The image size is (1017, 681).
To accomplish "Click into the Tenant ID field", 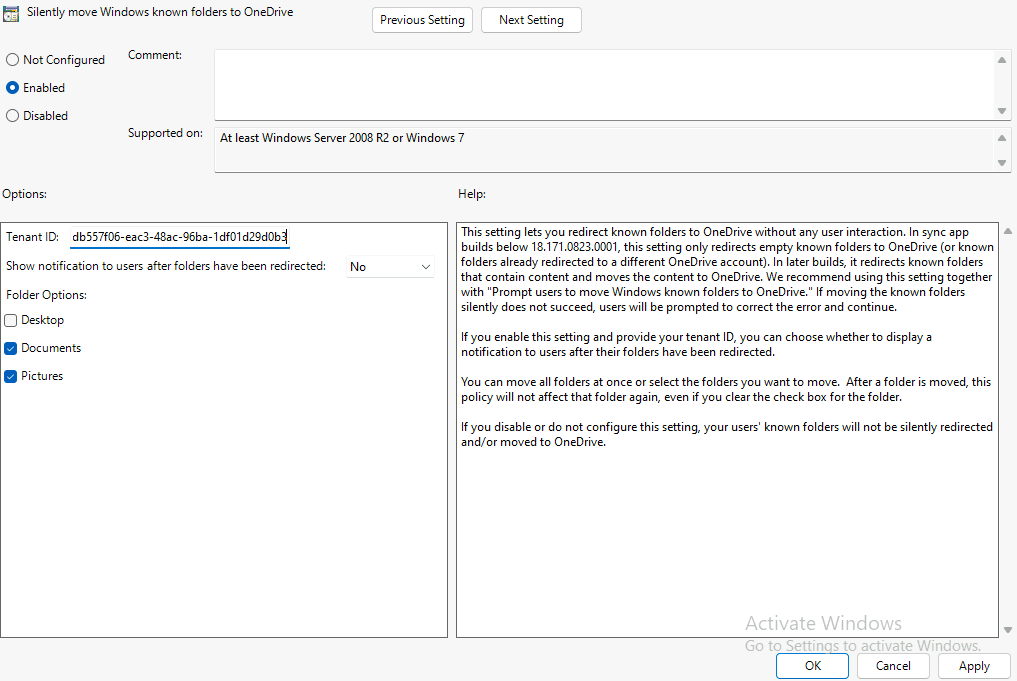I will pyautogui.click(x=180, y=237).
